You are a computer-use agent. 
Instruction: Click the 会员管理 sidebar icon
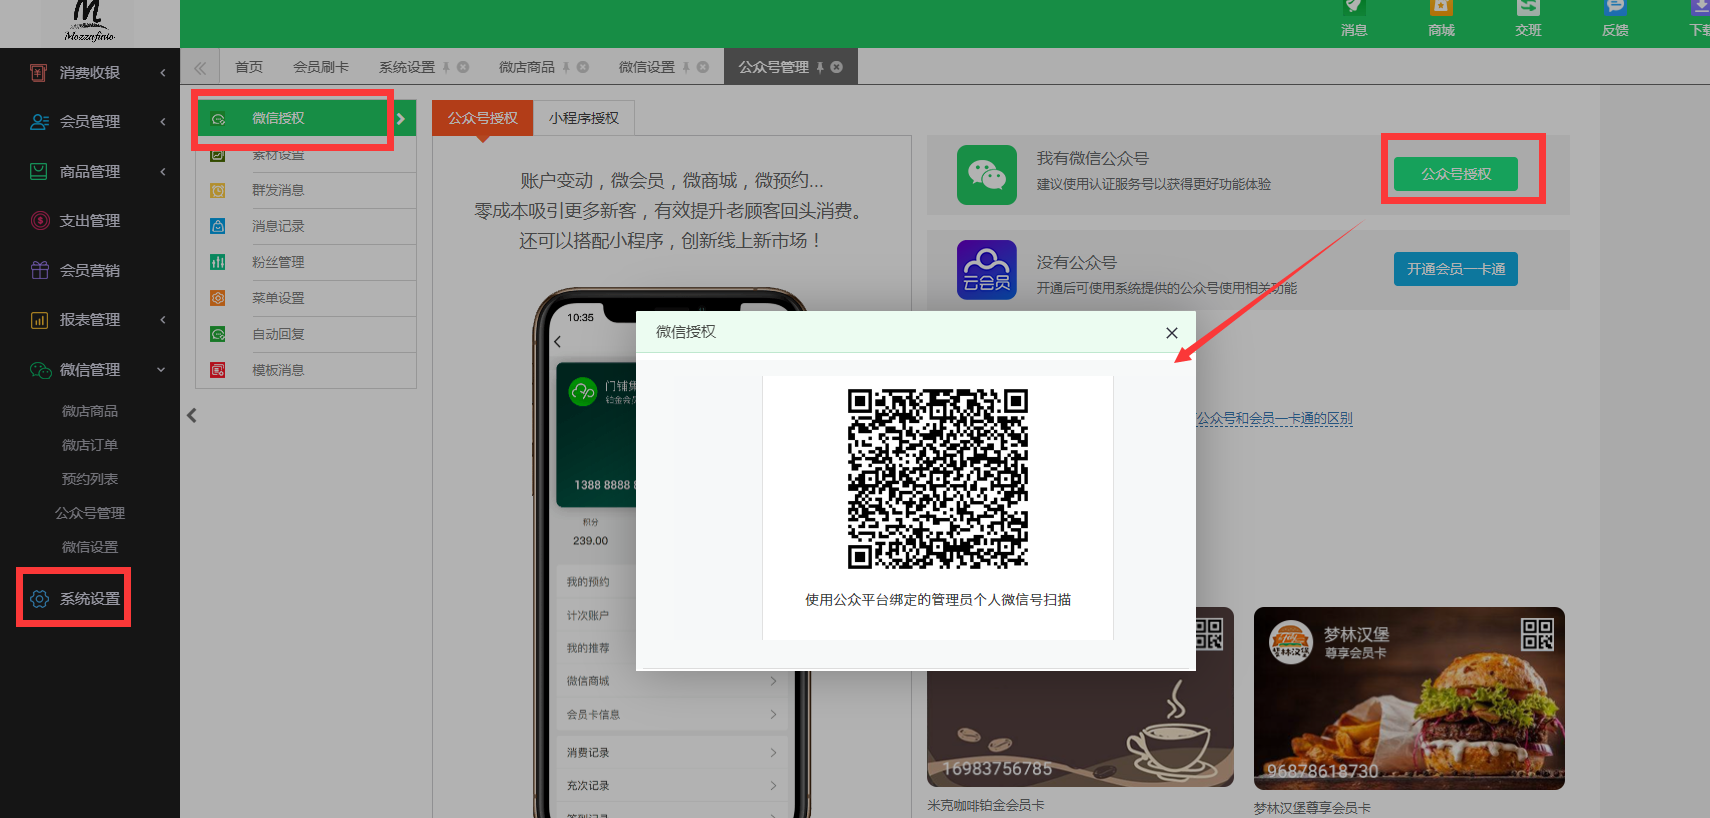click(x=39, y=121)
